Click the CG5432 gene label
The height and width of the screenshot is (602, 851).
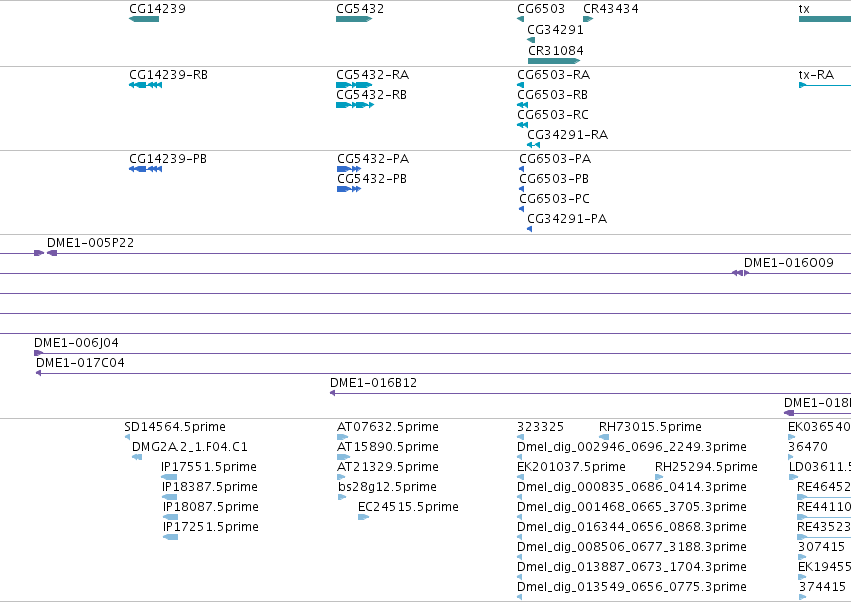pyautogui.click(x=360, y=9)
